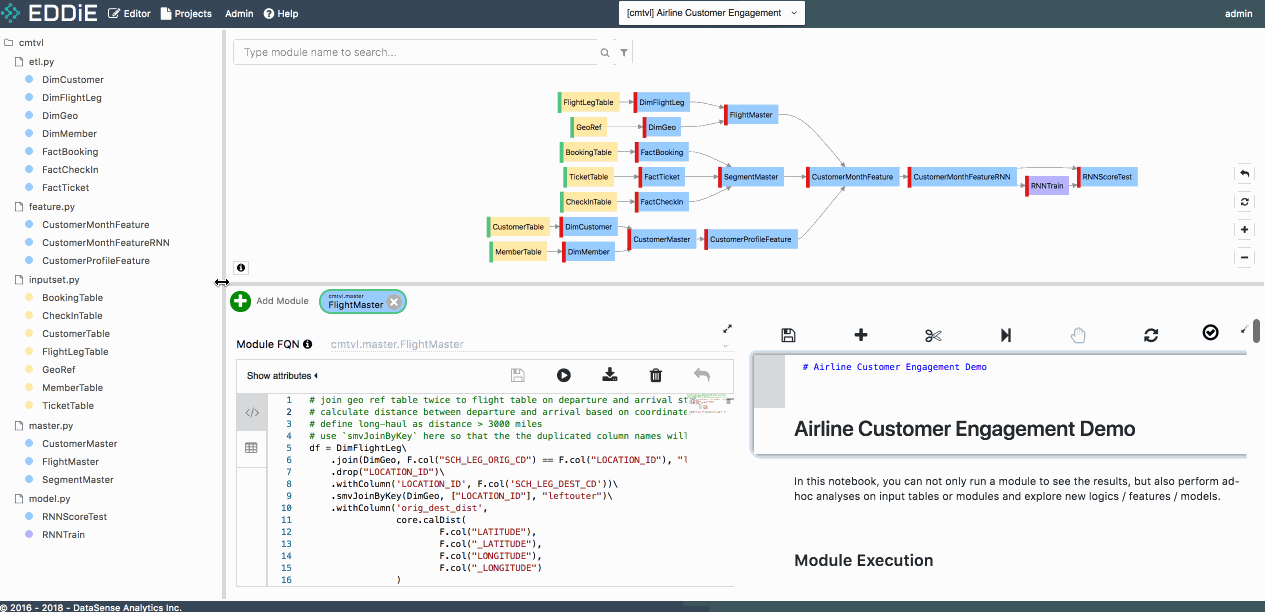The height and width of the screenshot is (612, 1265).
Task: Add a notebook cell with plus icon
Action: [x=861, y=335]
